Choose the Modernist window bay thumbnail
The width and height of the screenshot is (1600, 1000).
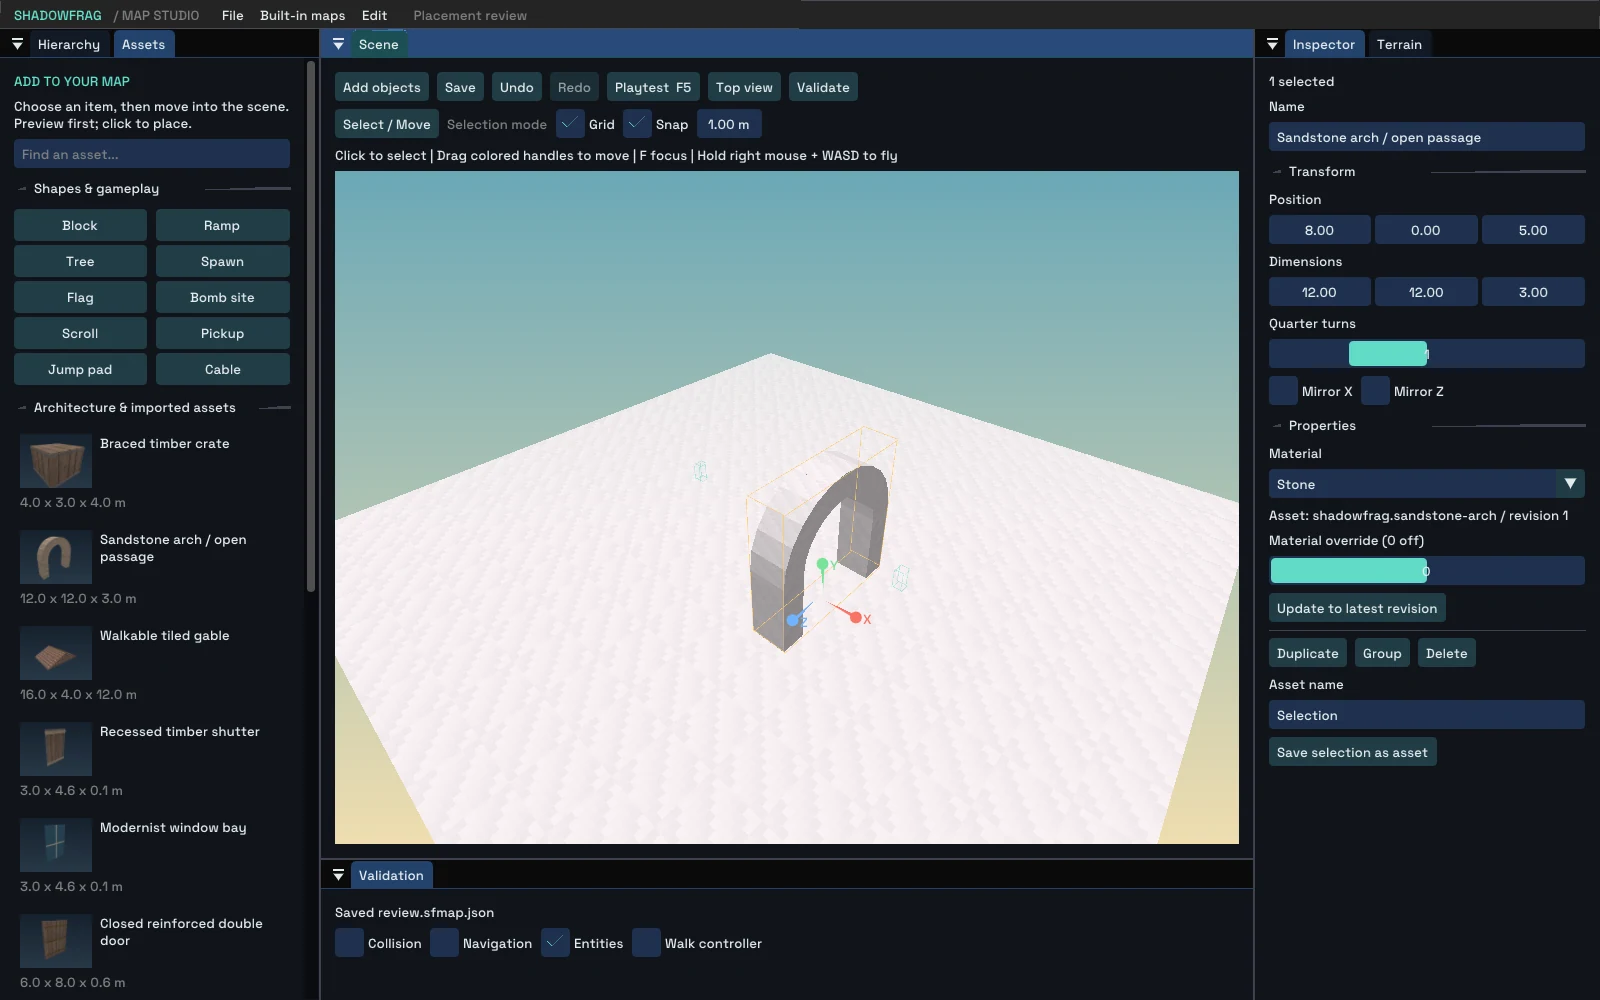[56, 846]
